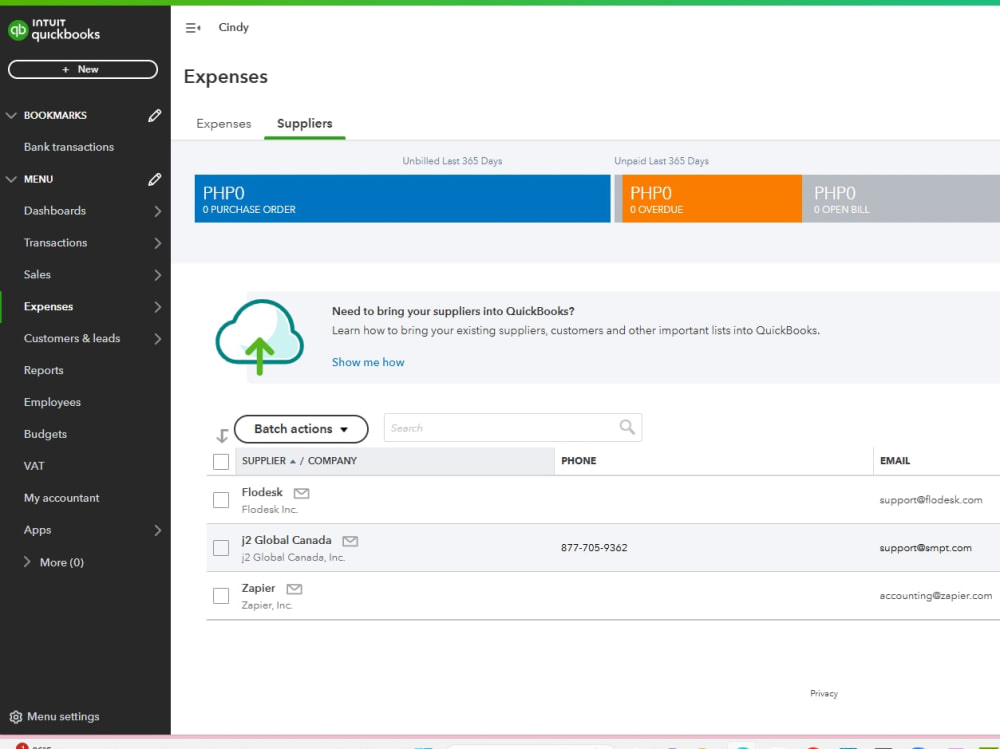Viewport: 1000px width, 749px height.
Task: Open Budgets in the sidebar
Action: pos(45,434)
